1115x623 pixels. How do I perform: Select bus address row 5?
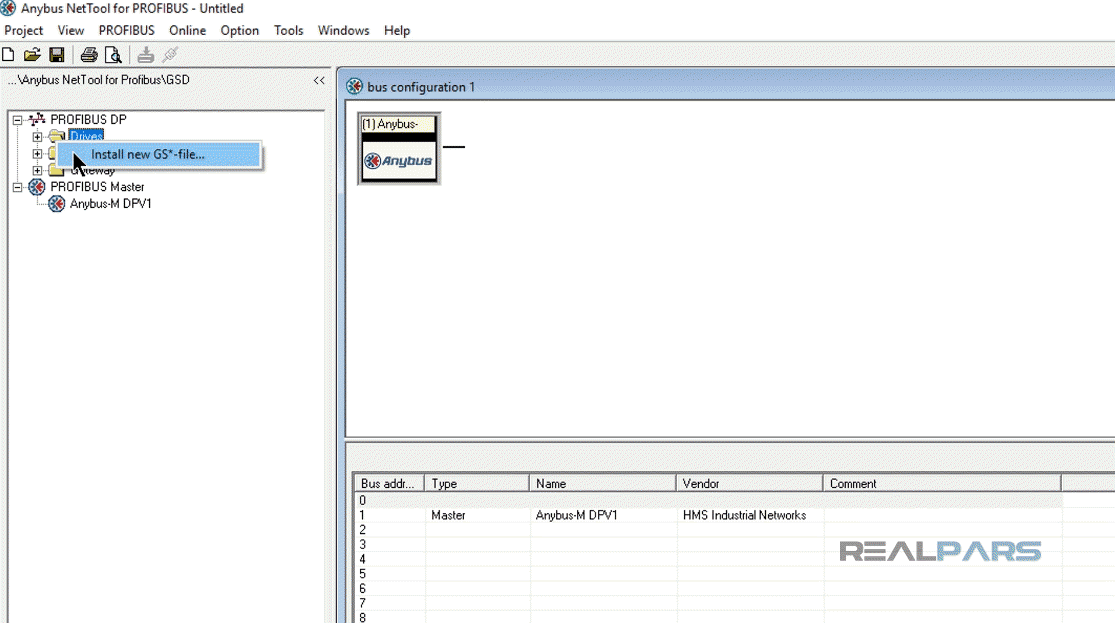pyautogui.click(x=708, y=574)
